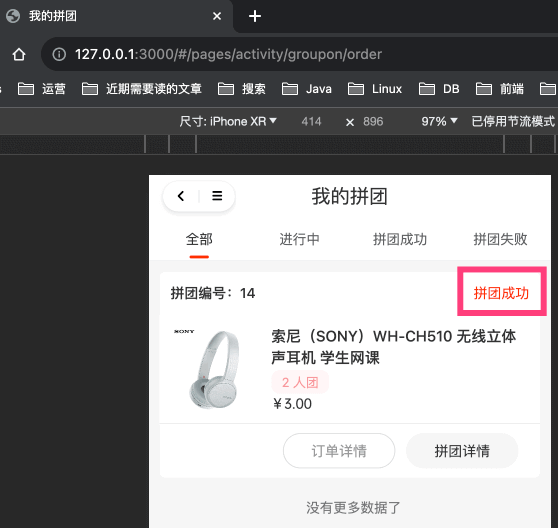Screen dimensions: 558x528
Task: Edit the viewport width field 414
Action: pos(311,122)
